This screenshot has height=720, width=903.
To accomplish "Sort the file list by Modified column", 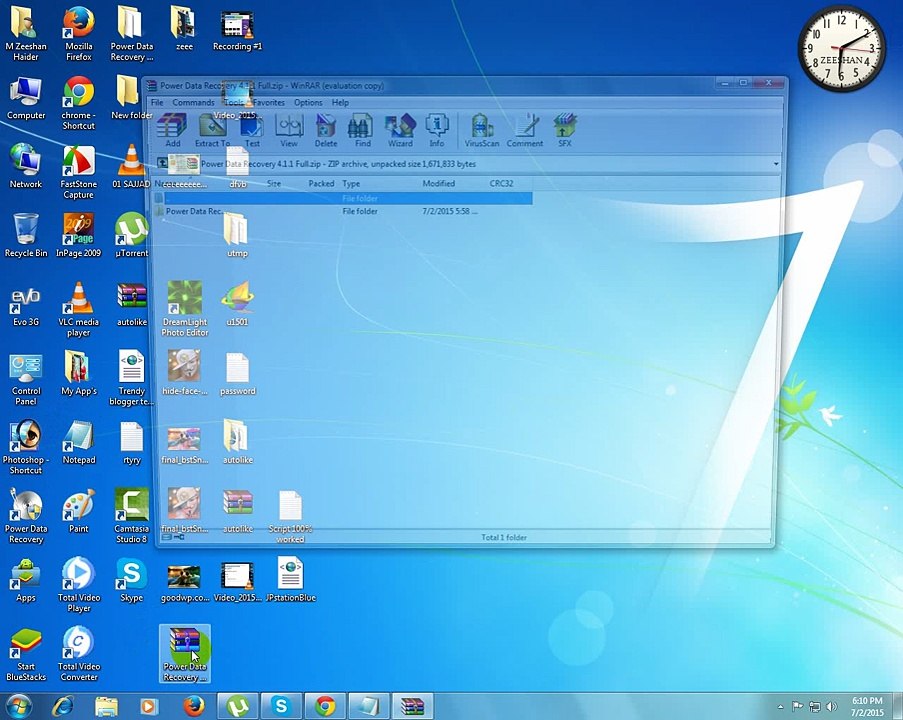I will (439, 184).
